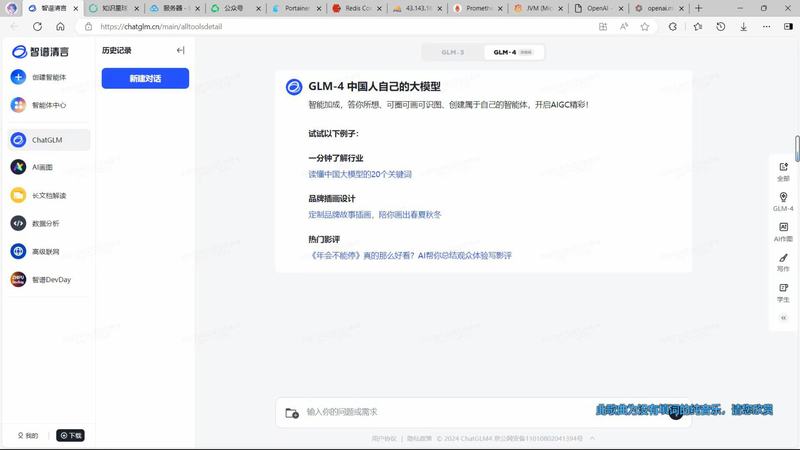The image size is (800, 450).
Task: Switch to the OpenAI browser tab
Action: (598, 8)
